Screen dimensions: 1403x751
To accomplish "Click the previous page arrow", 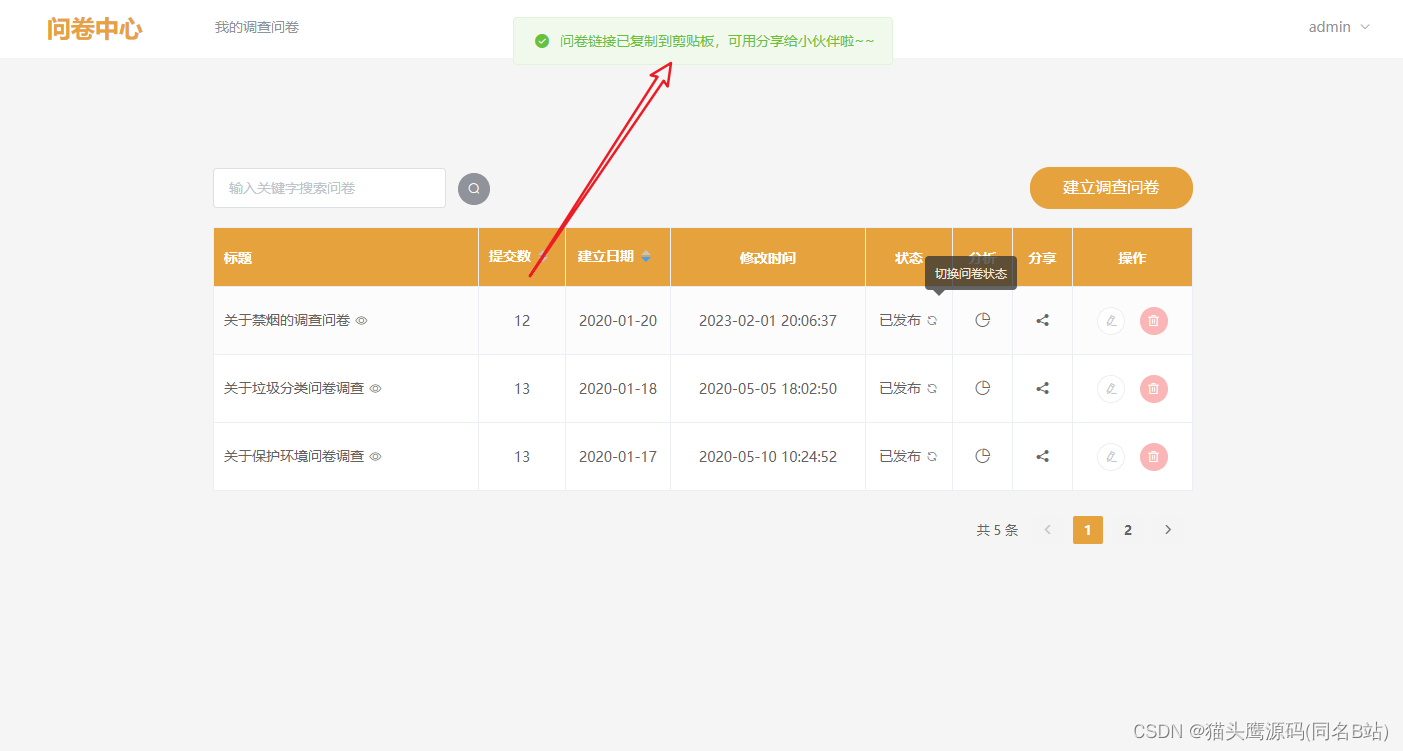I will coord(1048,530).
